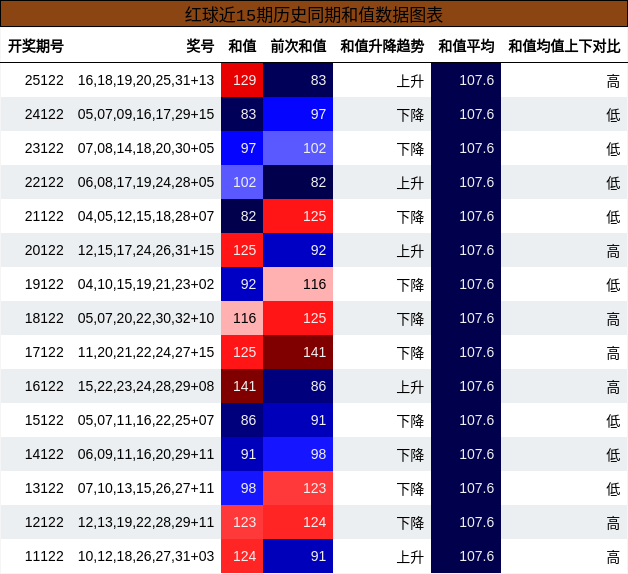Select issue number 13122
The height and width of the screenshot is (574, 628).
44,489
